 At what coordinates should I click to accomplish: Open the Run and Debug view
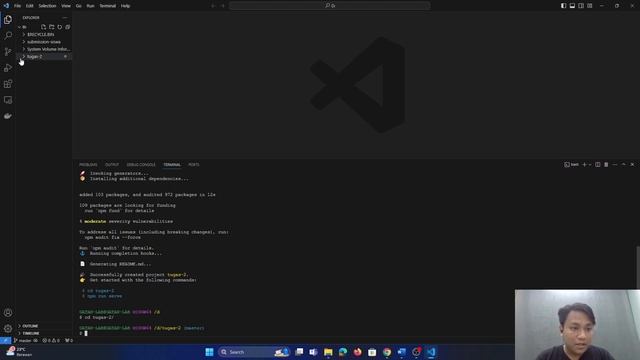click(x=8, y=68)
